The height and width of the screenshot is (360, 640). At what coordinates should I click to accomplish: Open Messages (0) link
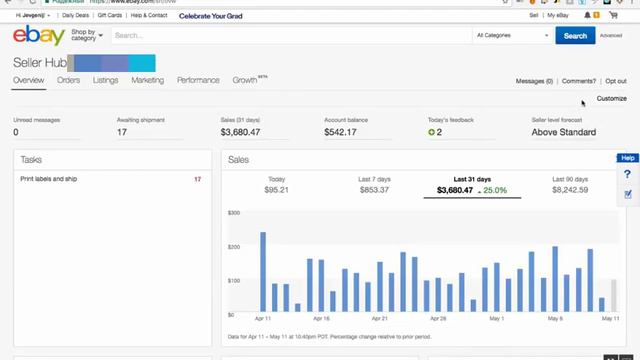tap(534, 81)
